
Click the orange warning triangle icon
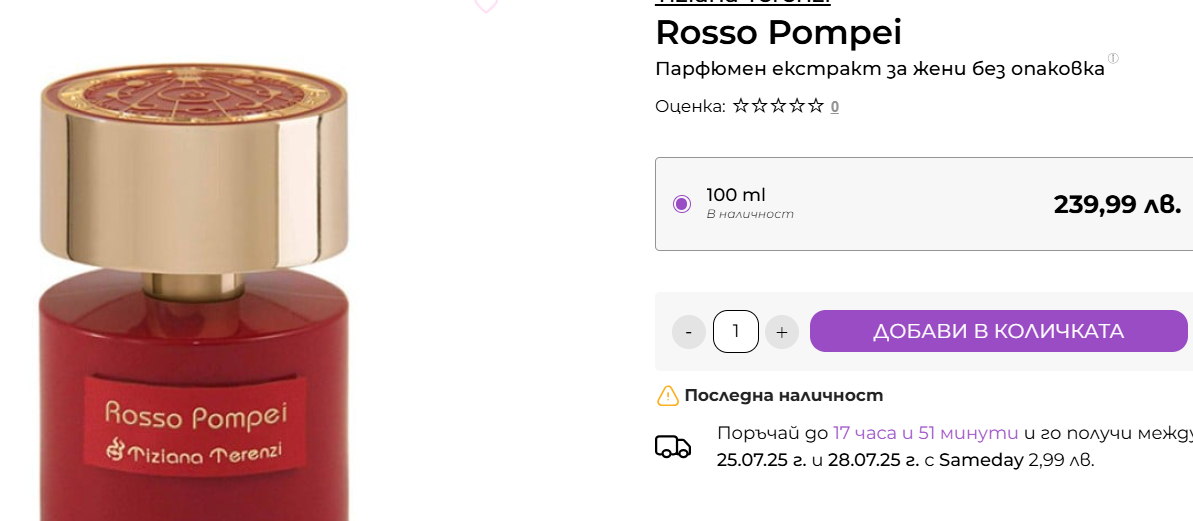coord(668,396)
